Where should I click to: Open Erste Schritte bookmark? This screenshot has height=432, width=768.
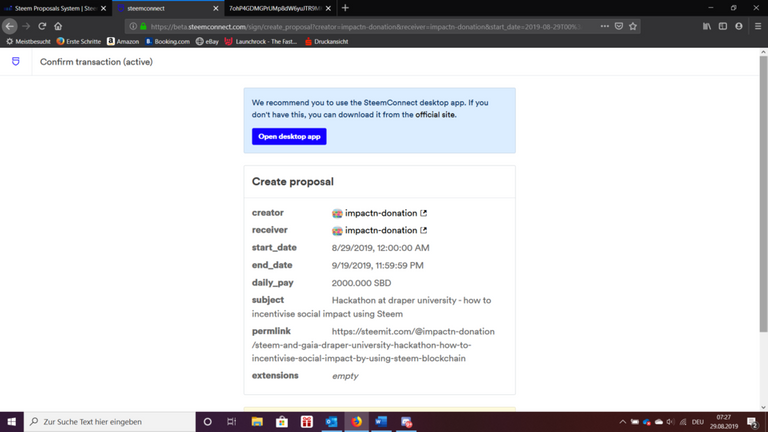[79, 42]
